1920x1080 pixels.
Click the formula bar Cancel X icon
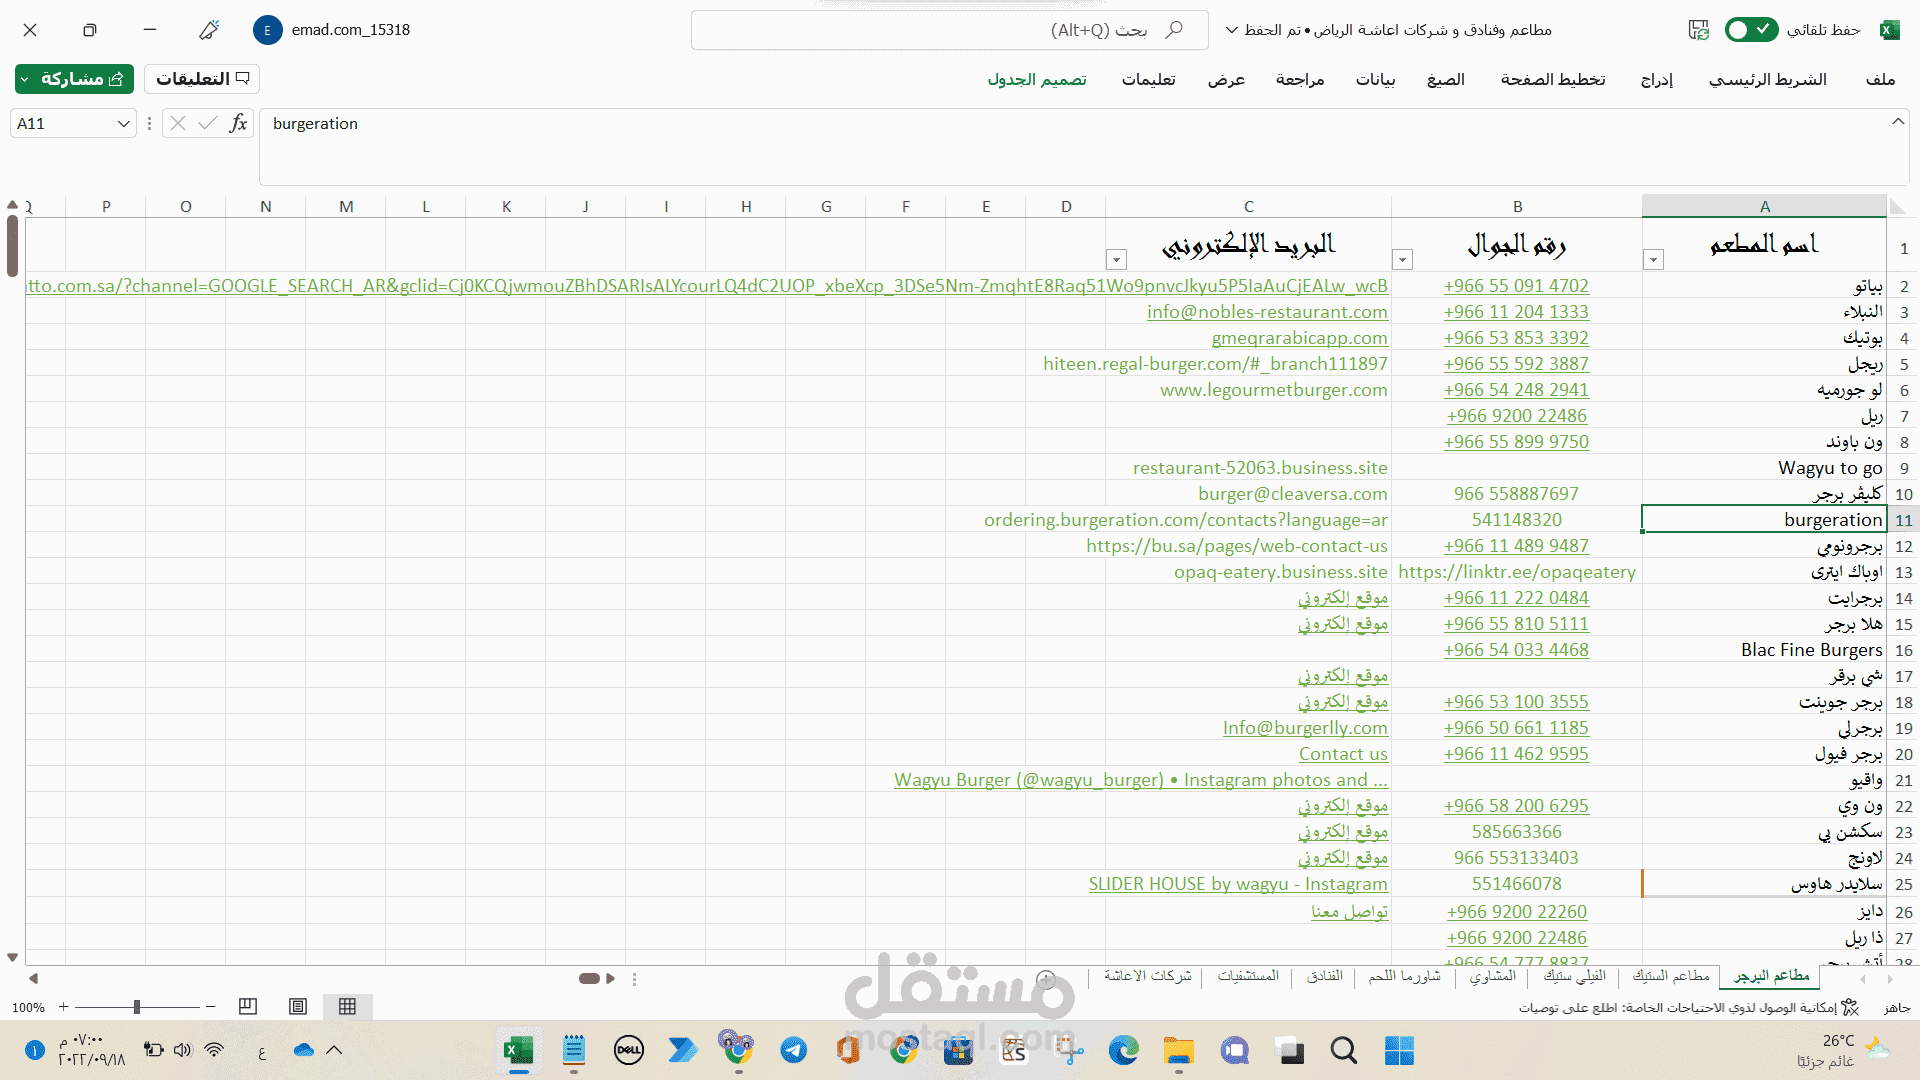click(178, 123)
